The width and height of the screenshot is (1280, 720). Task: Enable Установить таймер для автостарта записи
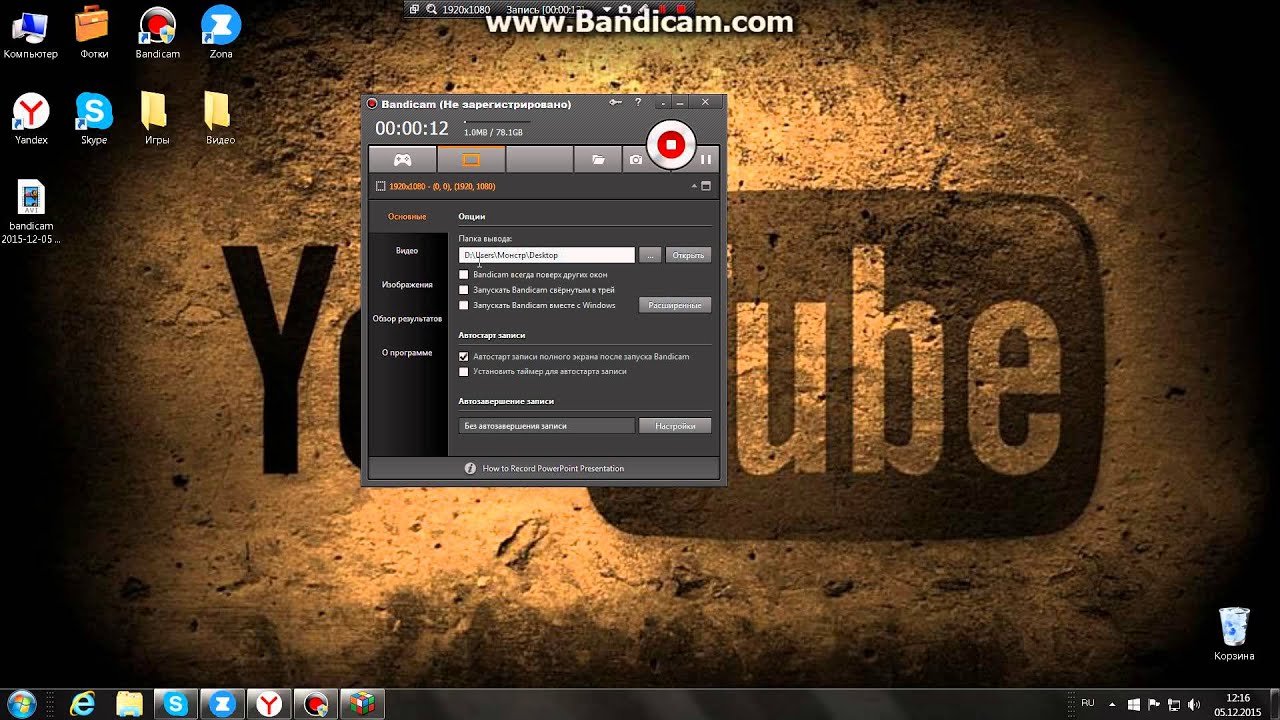click(x=463, y=372)
